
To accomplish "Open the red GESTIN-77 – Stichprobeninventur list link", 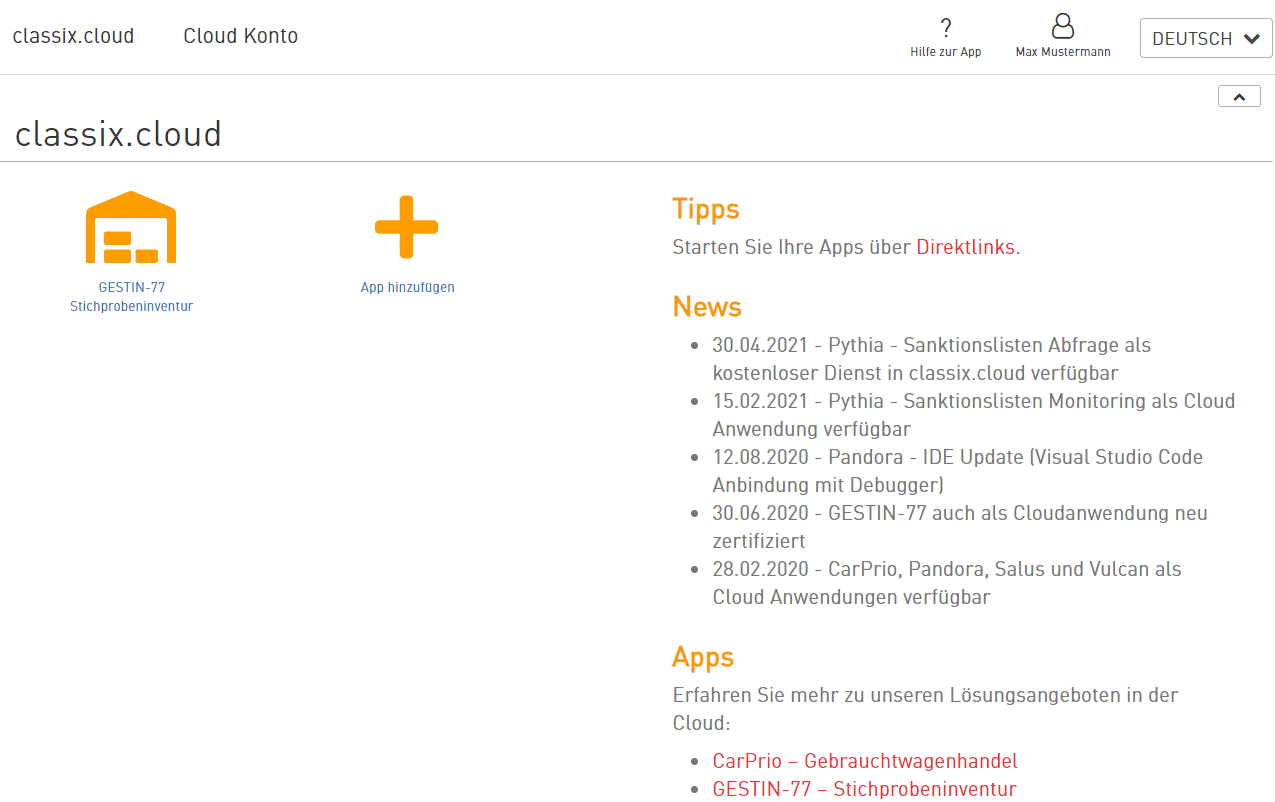I will tap(864, 789).
